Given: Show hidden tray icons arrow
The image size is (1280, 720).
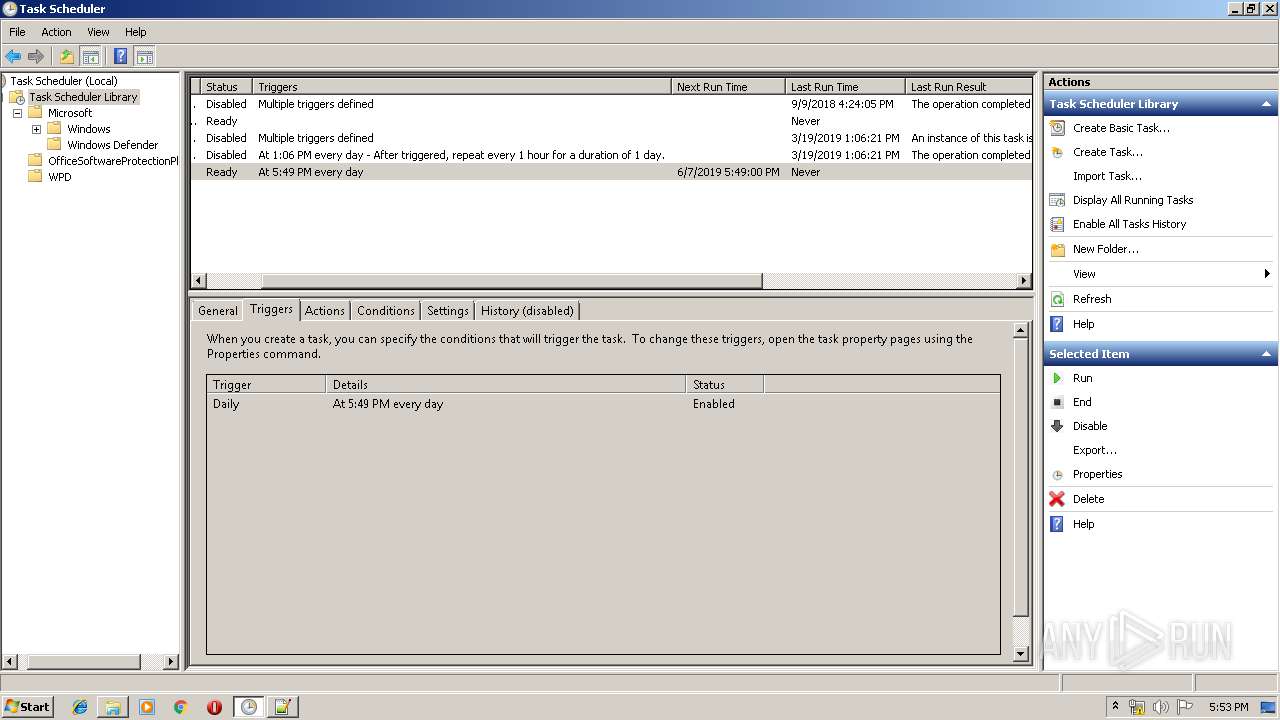Looking at the screenshot, I should (x=1115, y=707).
